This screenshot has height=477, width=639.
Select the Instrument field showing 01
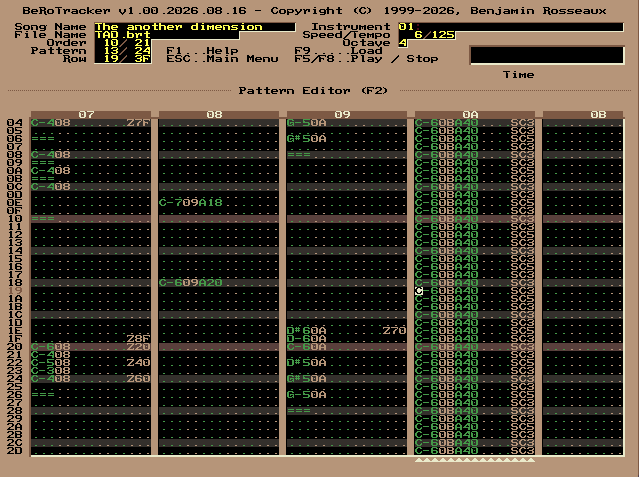511,27
